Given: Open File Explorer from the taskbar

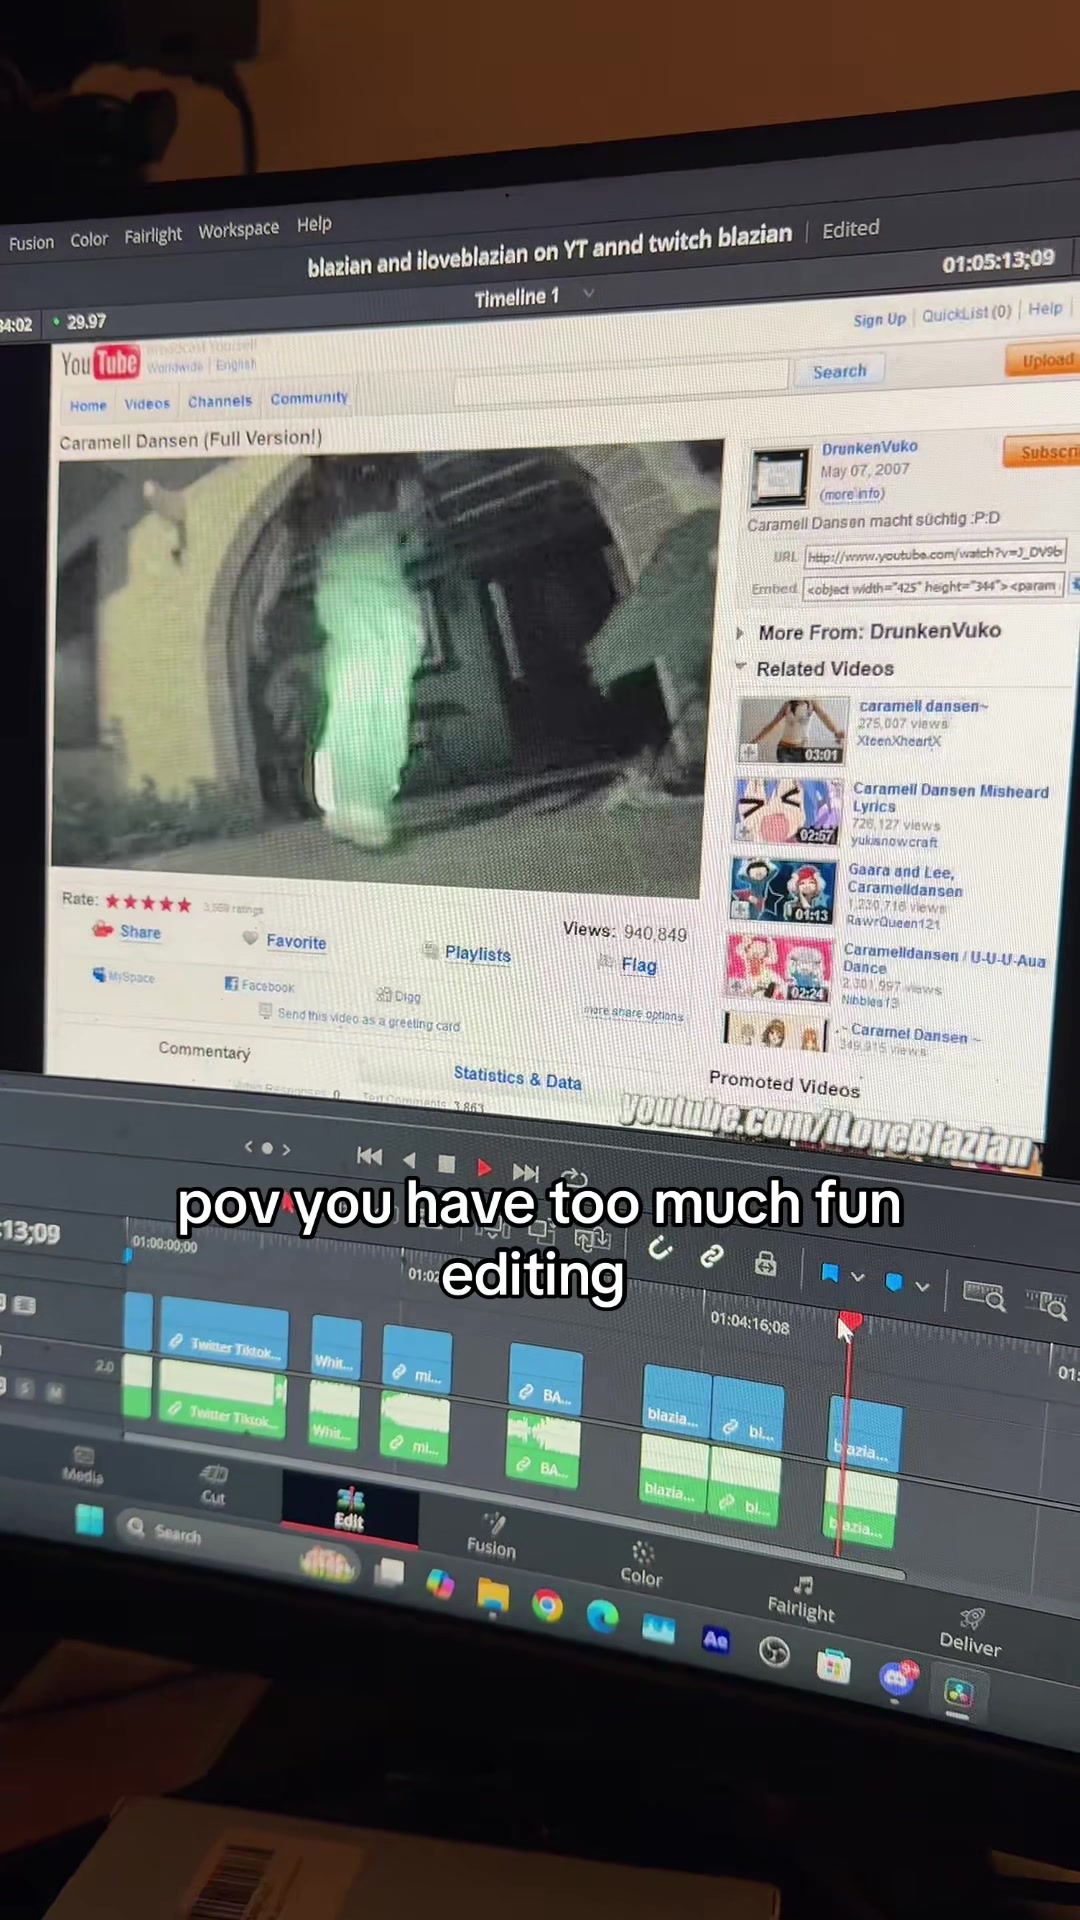Looking at the screenshot, I should tap(493, 1596).
